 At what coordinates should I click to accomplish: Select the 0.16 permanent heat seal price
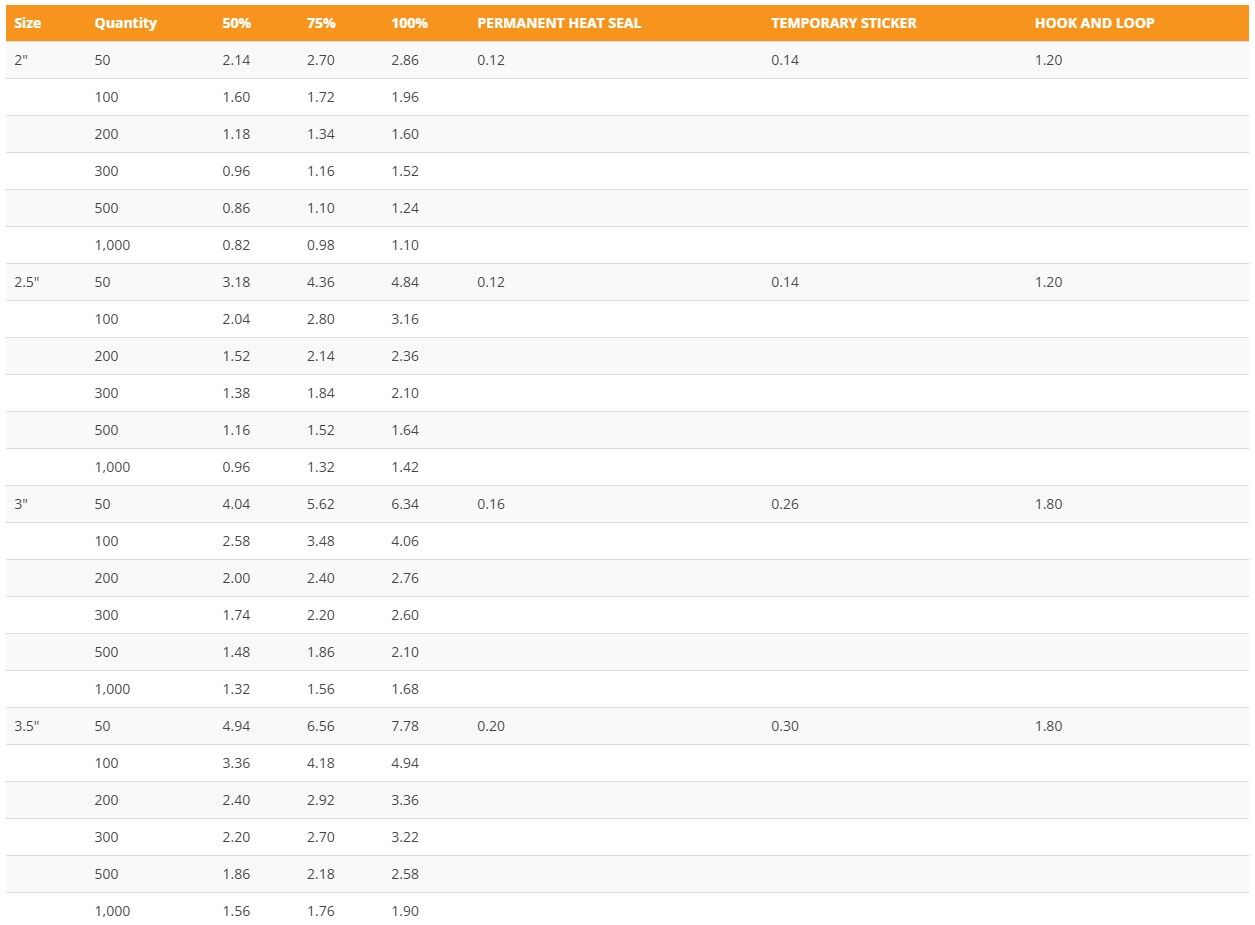coord(491,504)
